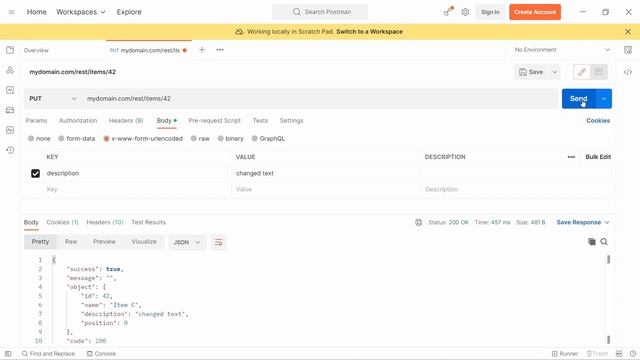Image resolution: width=640 pixels, height=360 pixels.
Task: Open the help icon in status bar
Action: pos(633,353)
